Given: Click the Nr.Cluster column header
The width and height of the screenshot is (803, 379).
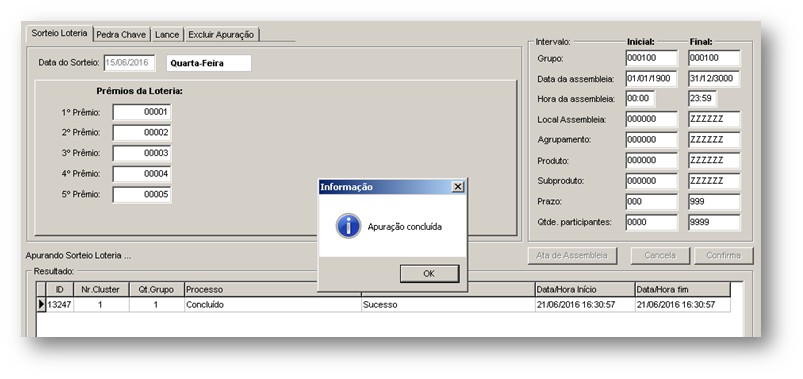Looking at the screenshot, I should (x=101, y=289).
